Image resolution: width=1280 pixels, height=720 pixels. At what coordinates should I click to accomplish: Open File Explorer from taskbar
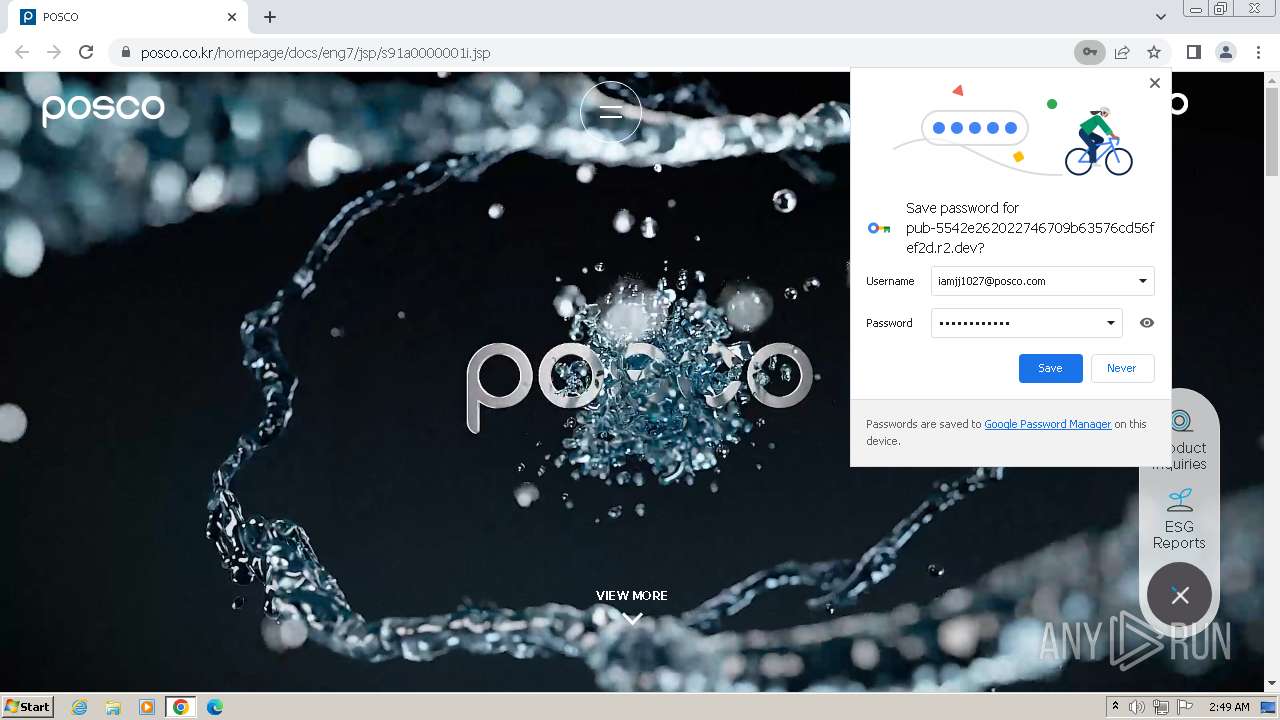[x=113, y=707]
